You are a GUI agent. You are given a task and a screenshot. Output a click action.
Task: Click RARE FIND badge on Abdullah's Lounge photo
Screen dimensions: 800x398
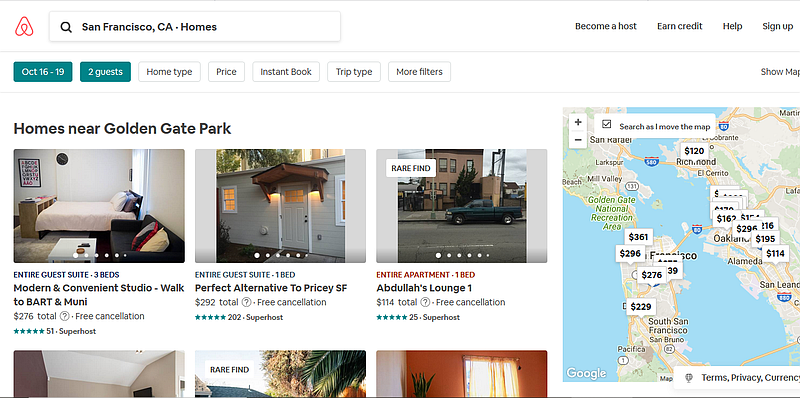click(x=411, y=168)
